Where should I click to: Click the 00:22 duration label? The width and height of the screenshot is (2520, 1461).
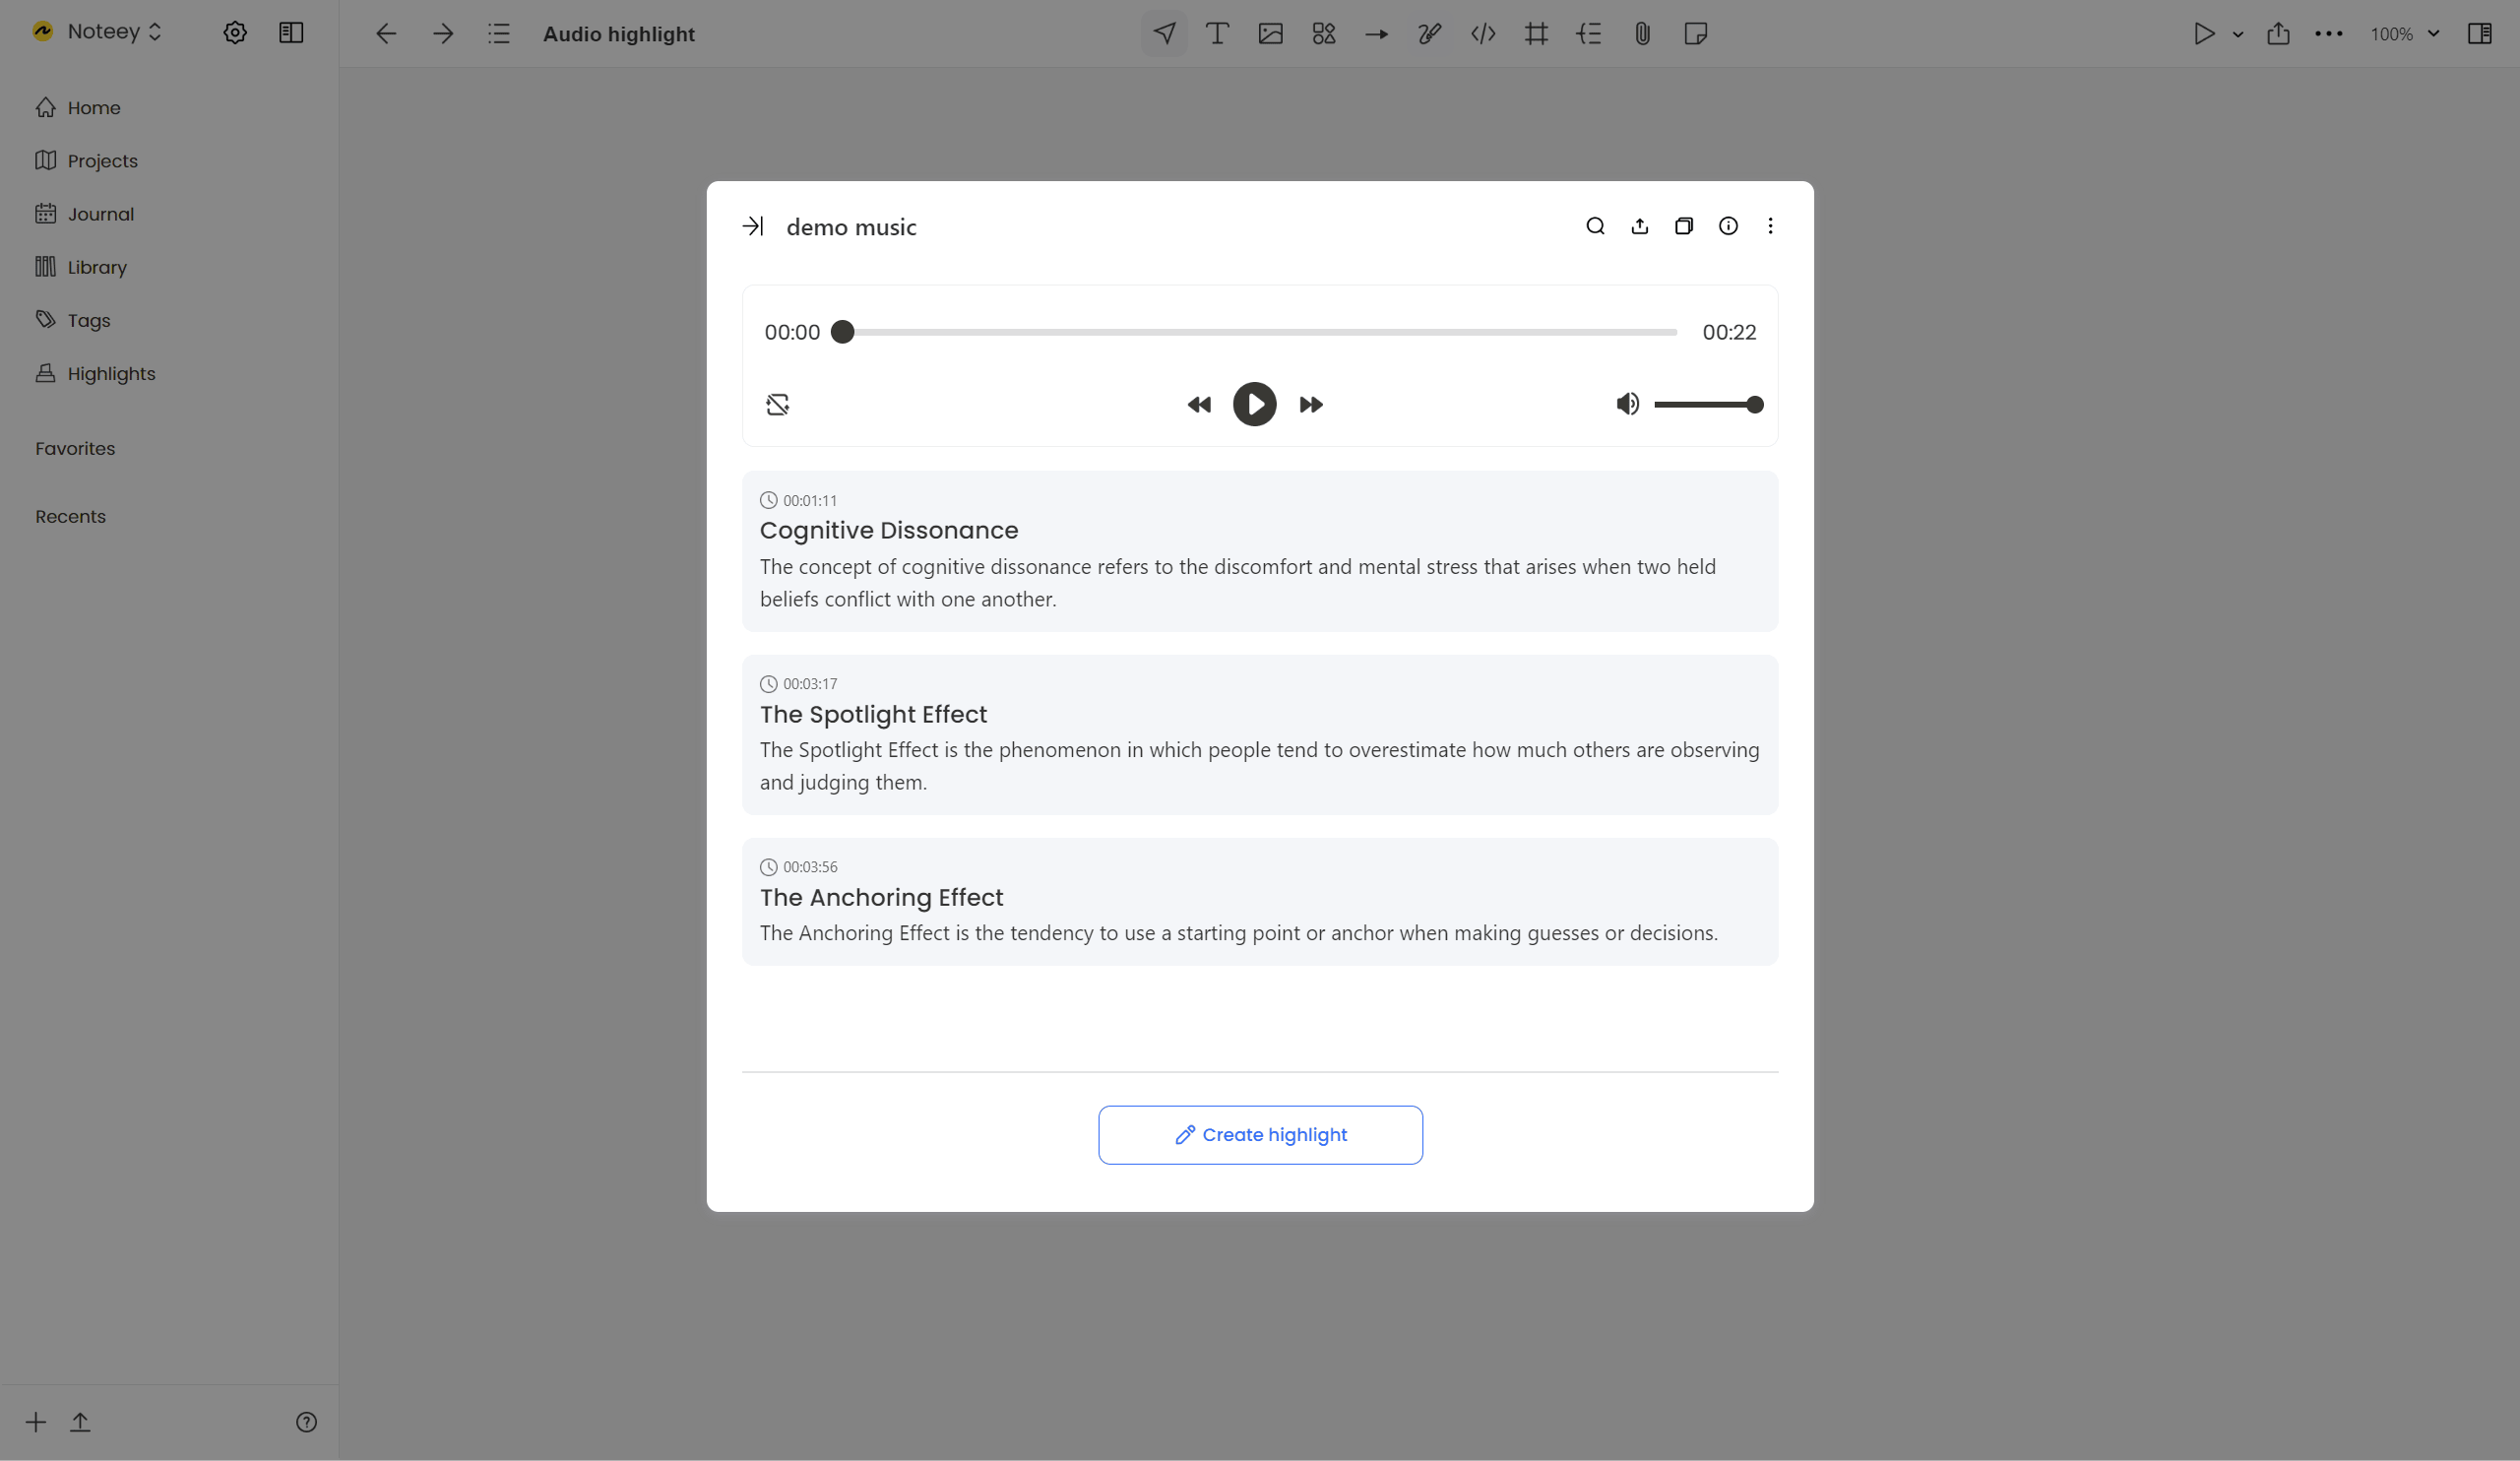(1729, 332)
